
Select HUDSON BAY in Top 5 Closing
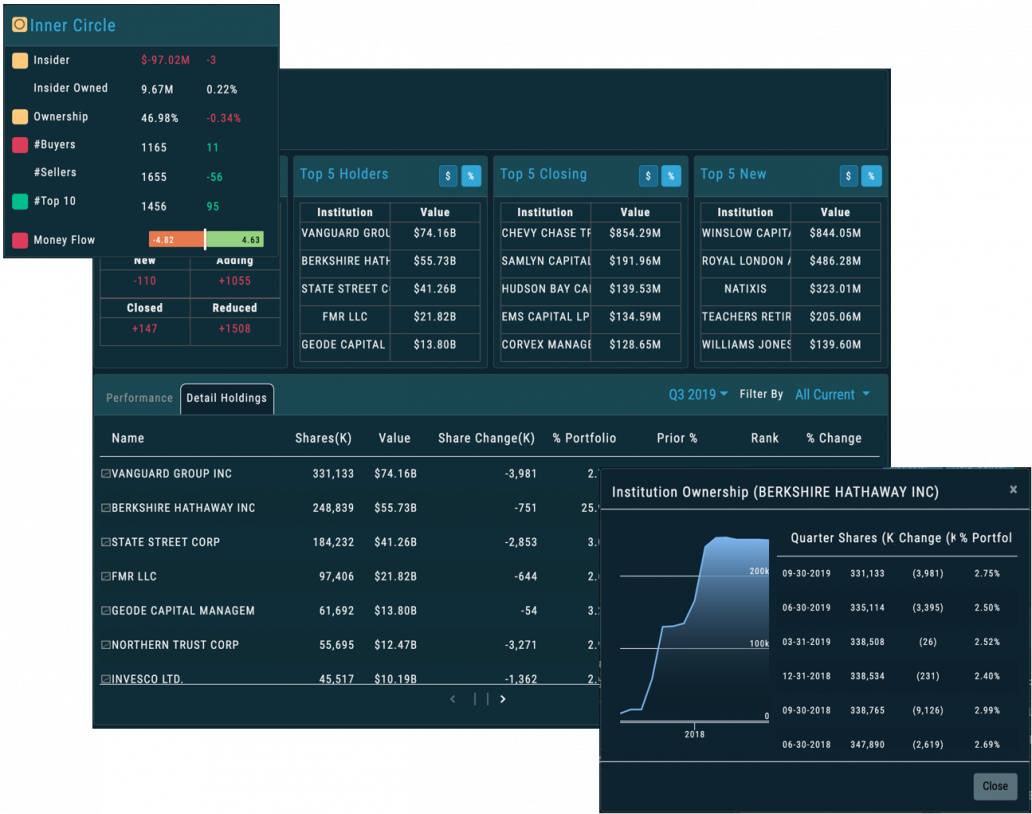tap(546, 290)
